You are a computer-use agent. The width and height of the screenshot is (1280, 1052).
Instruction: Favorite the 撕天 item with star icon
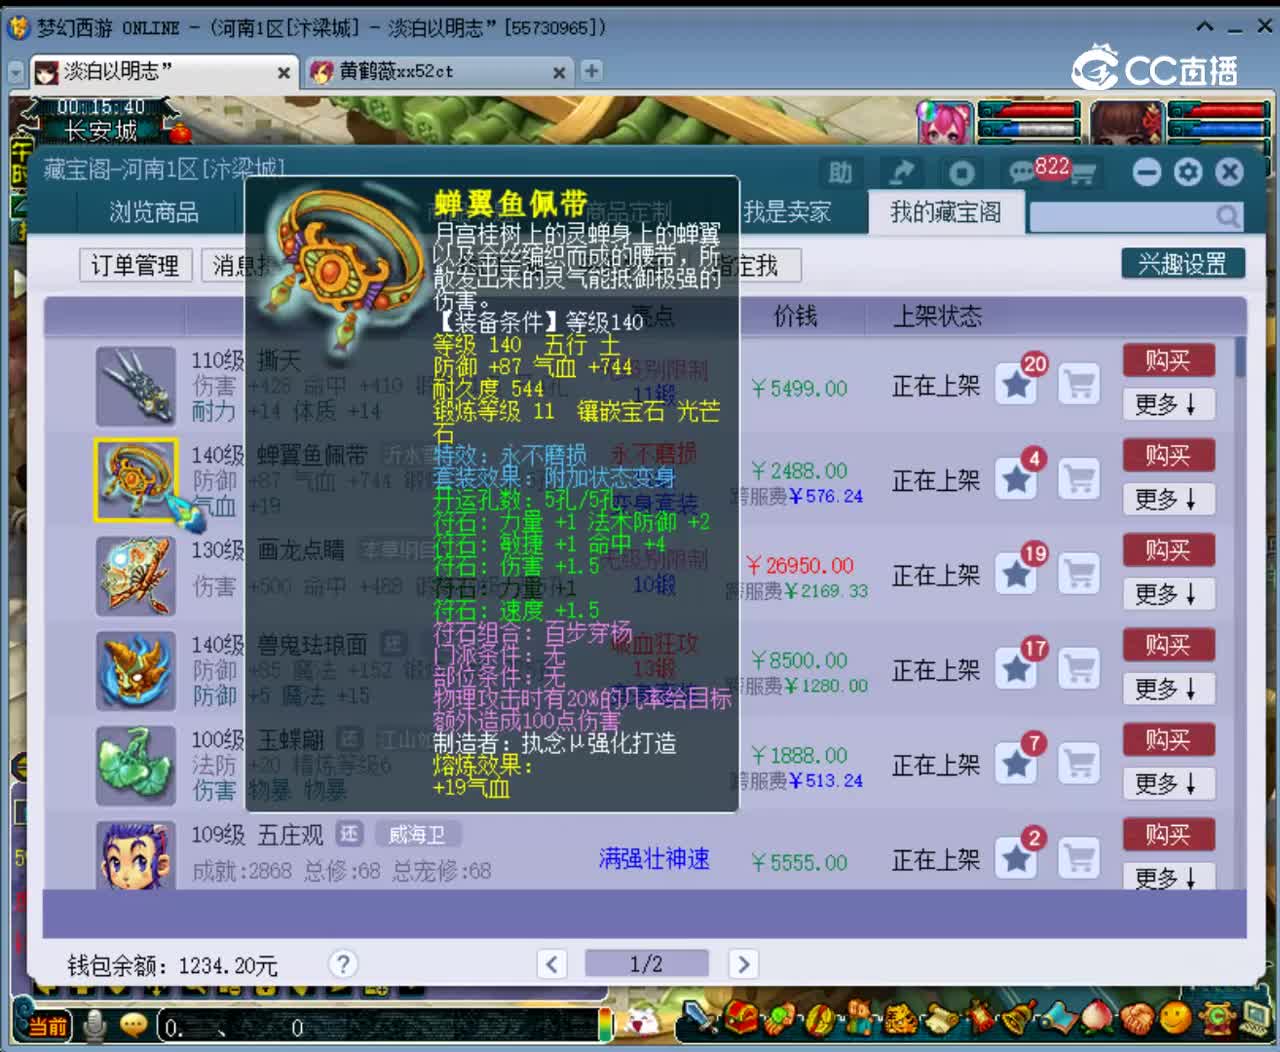pos(1017,384)
